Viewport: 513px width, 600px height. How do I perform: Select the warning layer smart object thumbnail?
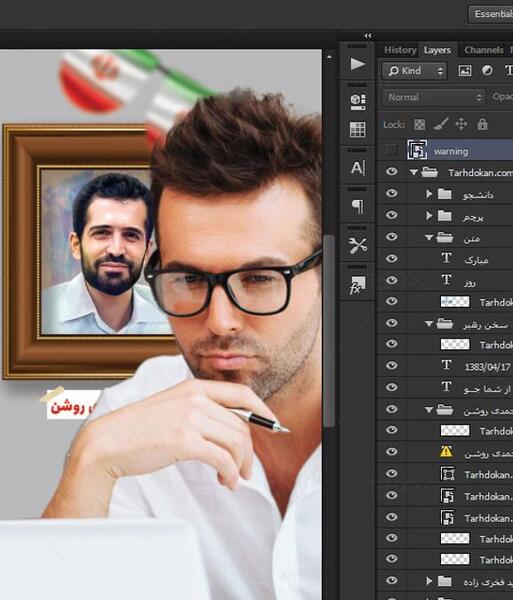pos(417,150)
